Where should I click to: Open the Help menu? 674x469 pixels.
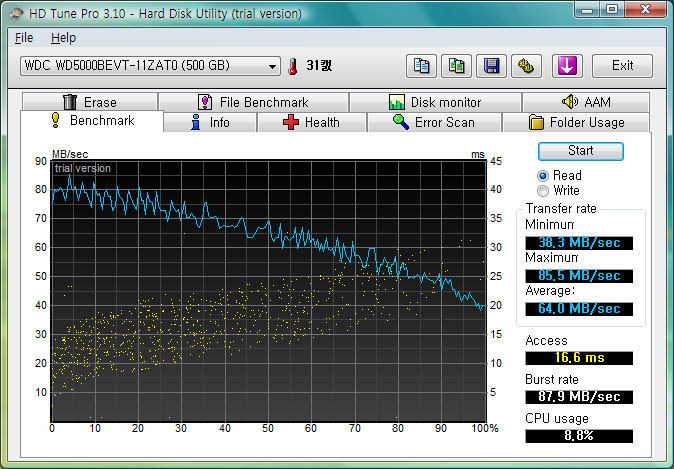63,37
